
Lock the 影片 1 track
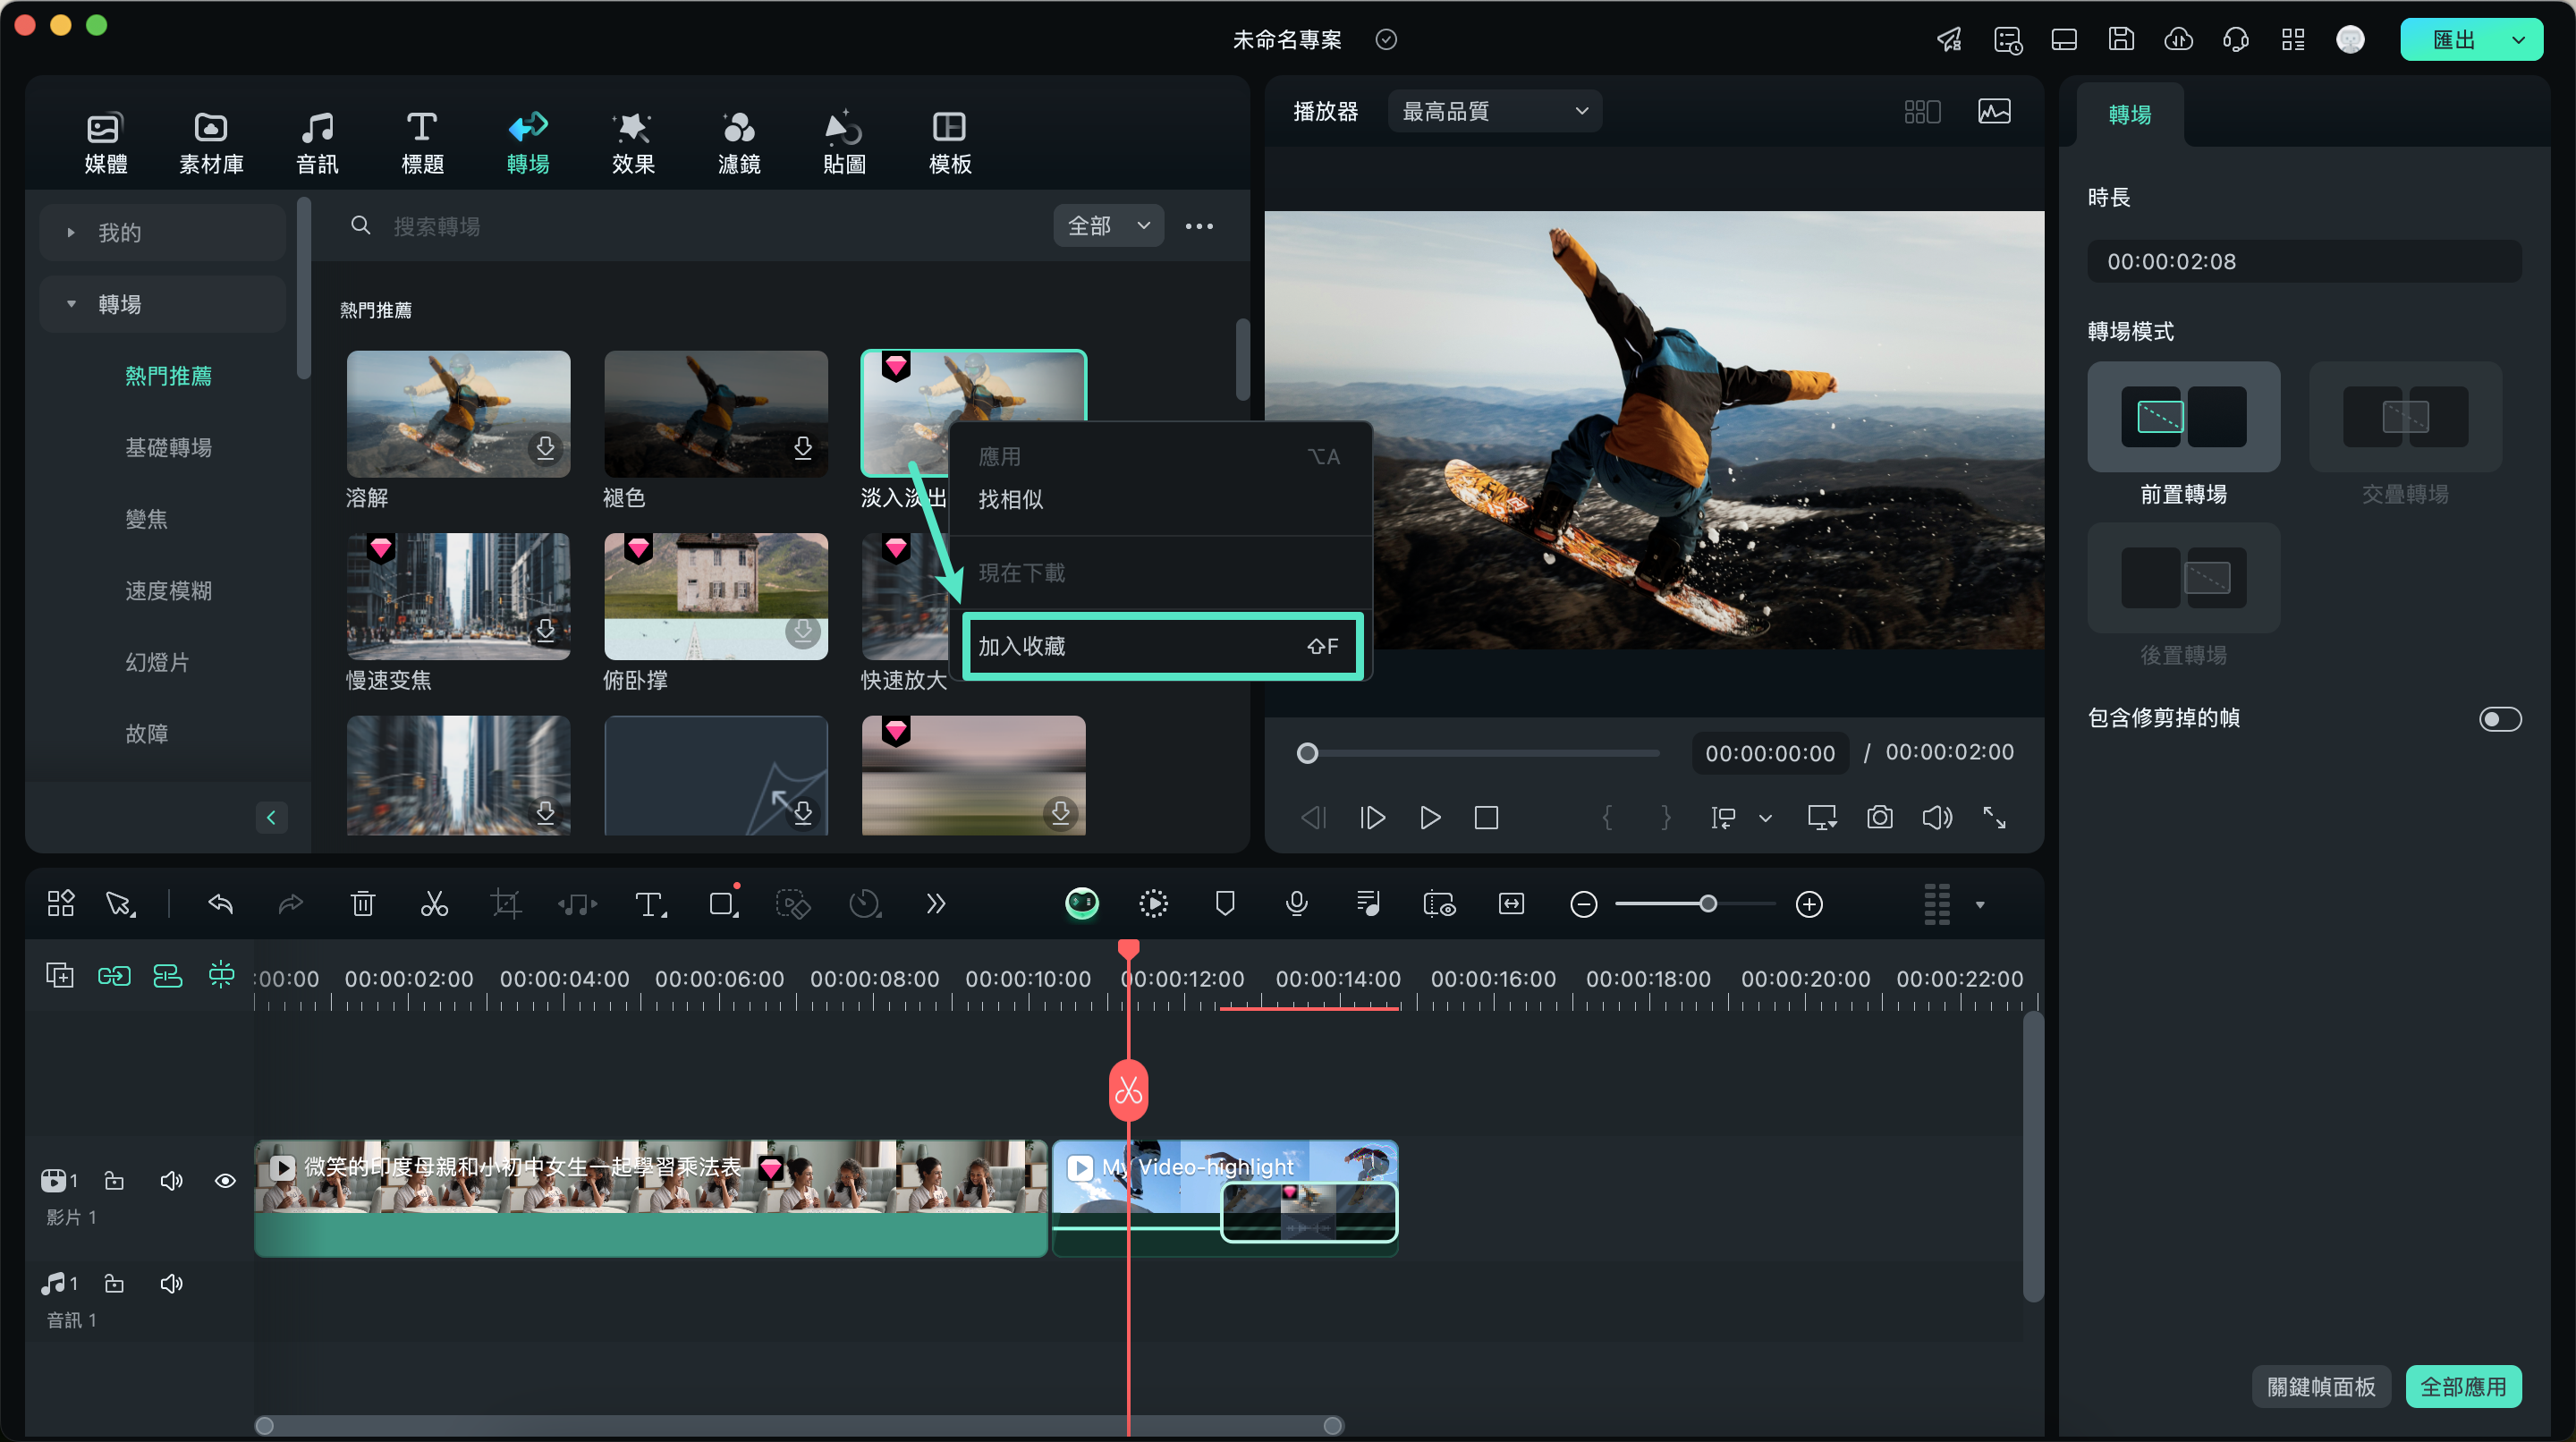115,1181
